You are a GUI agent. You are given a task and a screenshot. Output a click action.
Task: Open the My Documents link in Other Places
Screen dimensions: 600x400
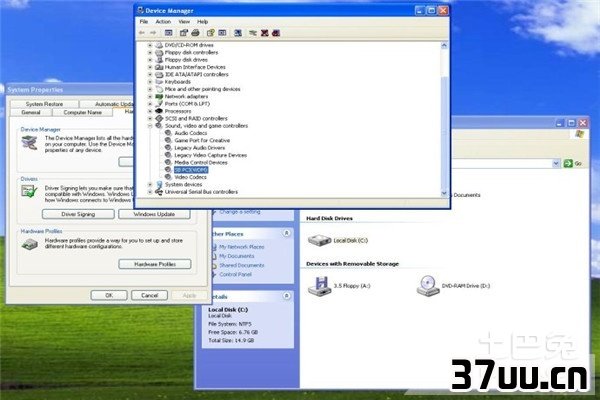pyautogui.click(x=236, y=256)
